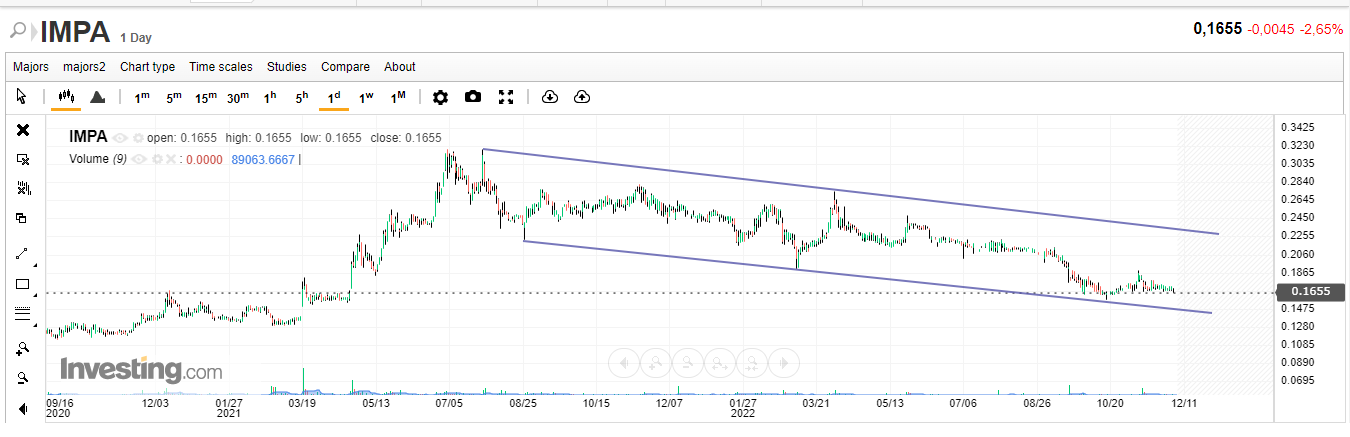Set timeframe to 5 hours
1350x437 pixels.
[302, 97]
